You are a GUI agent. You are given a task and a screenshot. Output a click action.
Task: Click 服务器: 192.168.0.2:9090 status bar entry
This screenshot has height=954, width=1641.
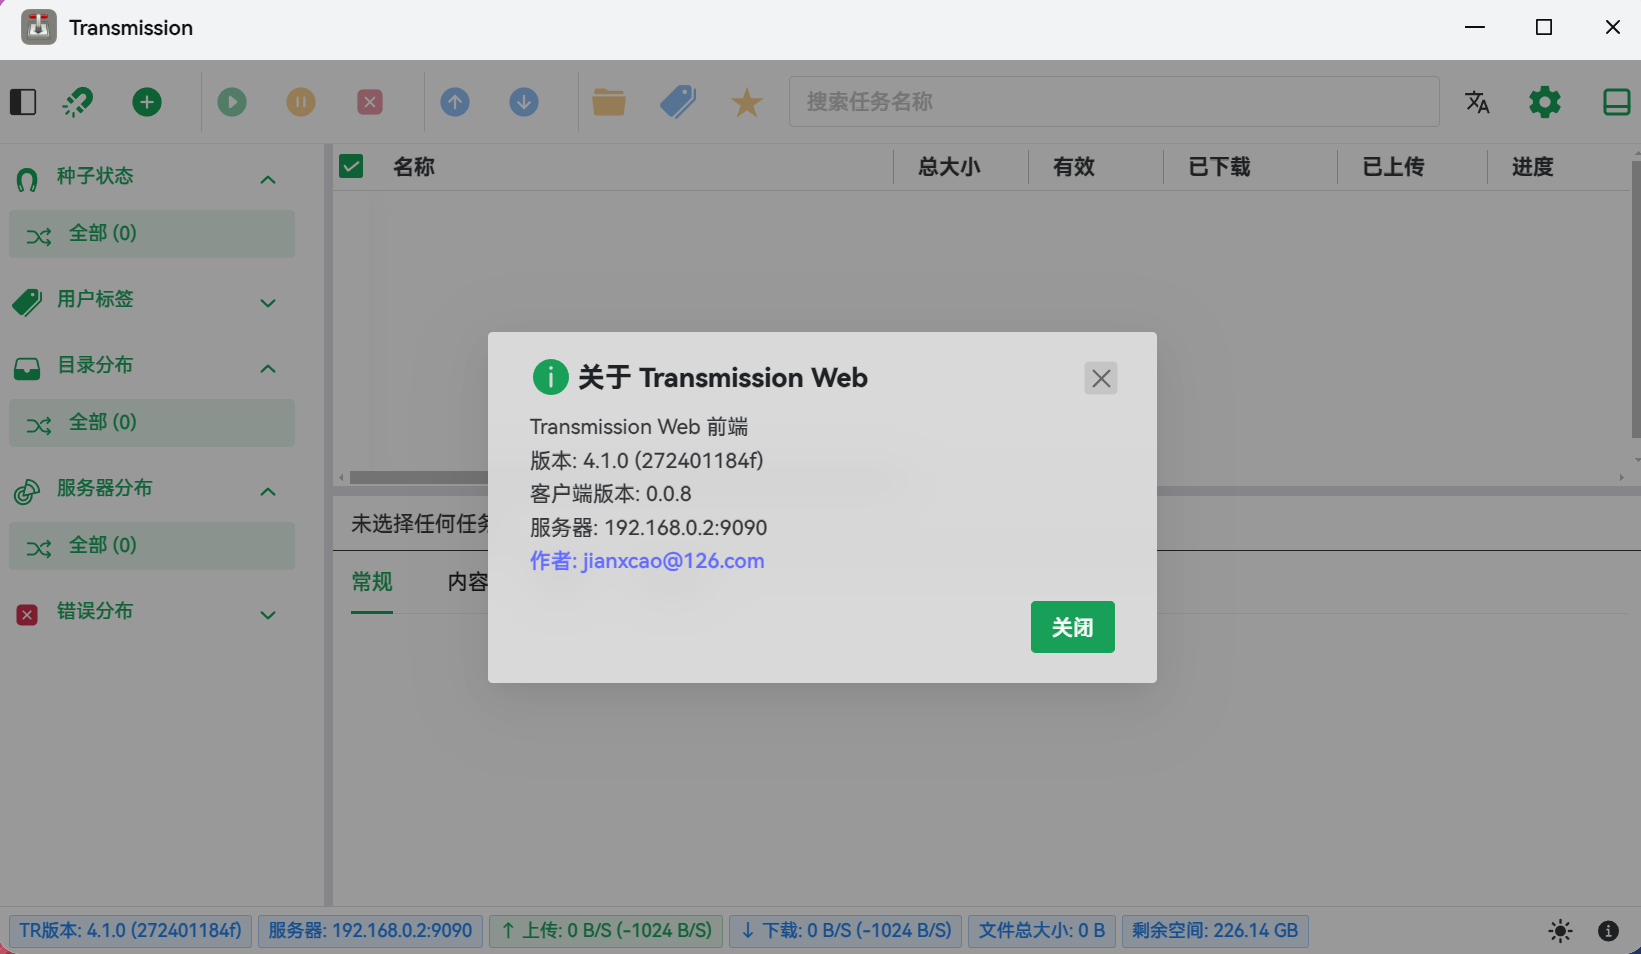point(370,931)
